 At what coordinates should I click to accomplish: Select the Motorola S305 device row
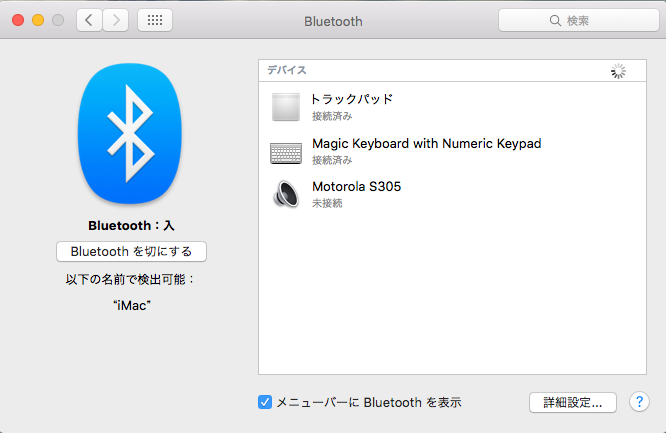point(452,194)
